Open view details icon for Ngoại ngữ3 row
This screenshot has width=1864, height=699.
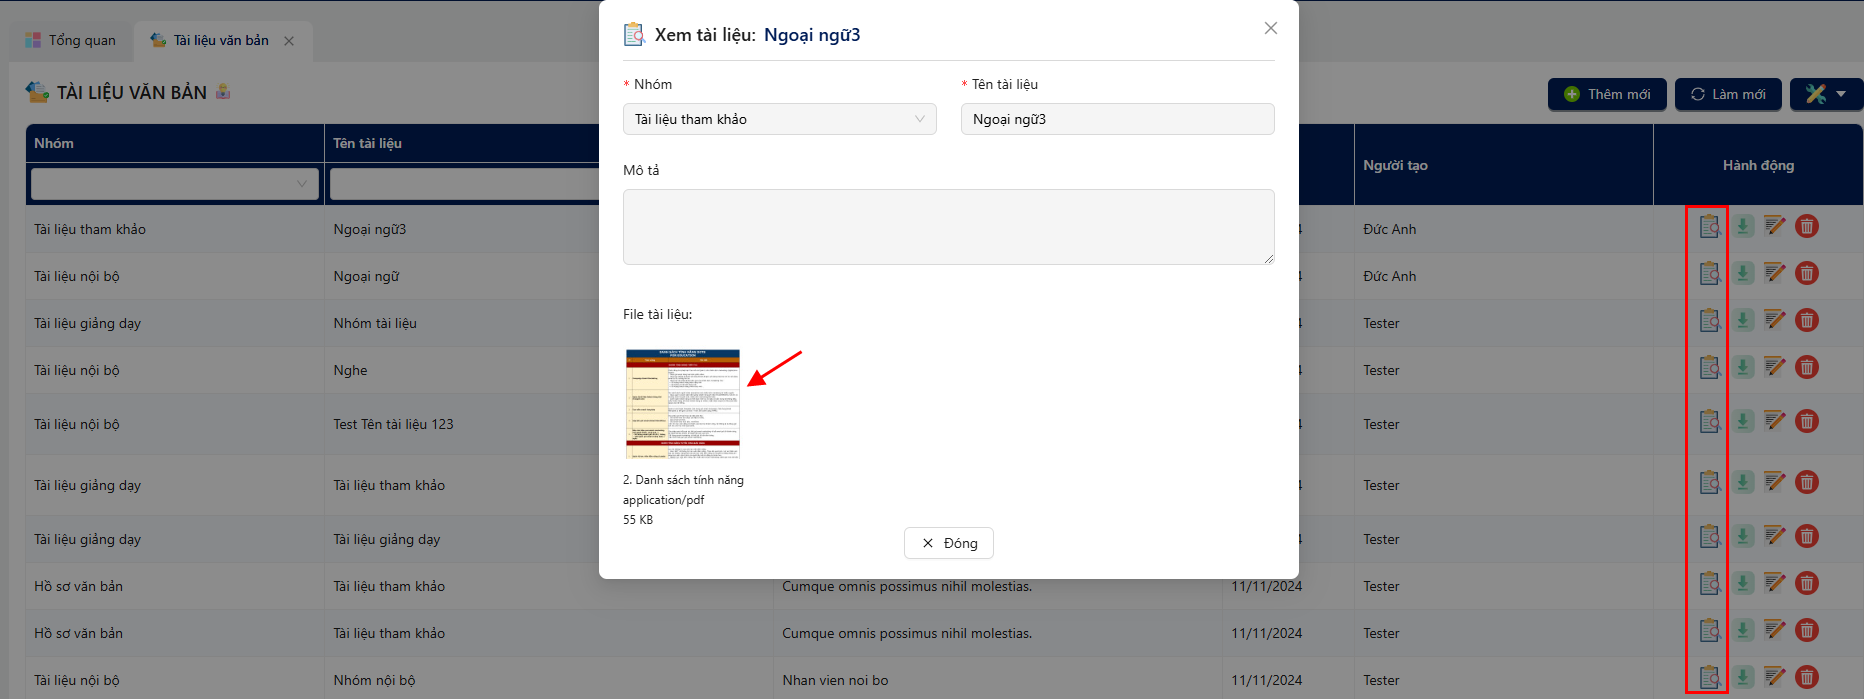[1710, 227]
